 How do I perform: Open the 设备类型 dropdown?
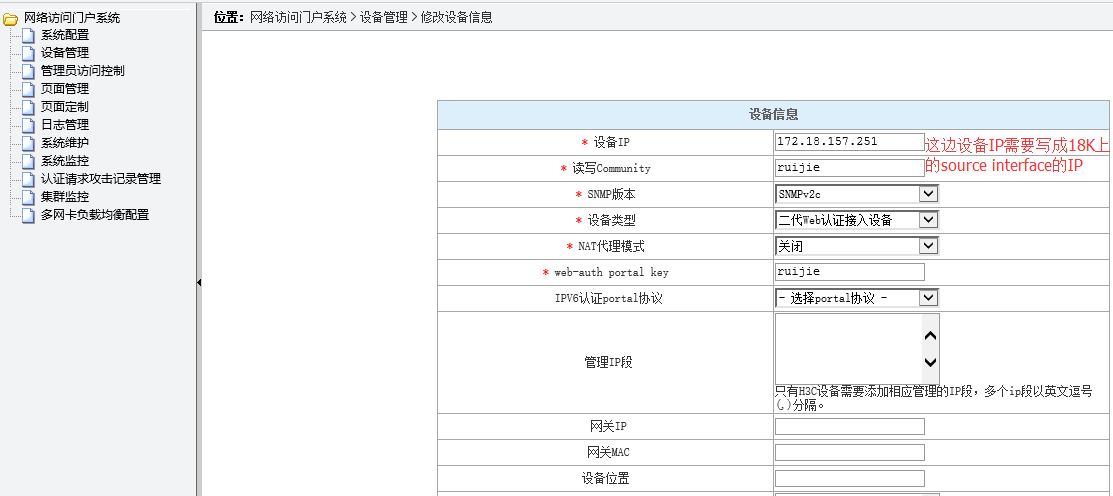tap(857, 220)
